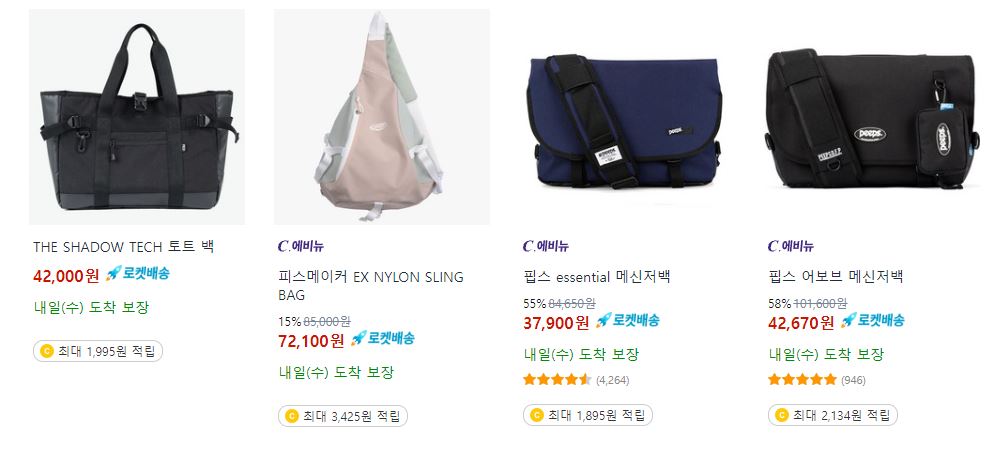Screen dimensions: 990x466
Task: Open the star rating with 4,264 reviews
Action: (x=576, y=380)
